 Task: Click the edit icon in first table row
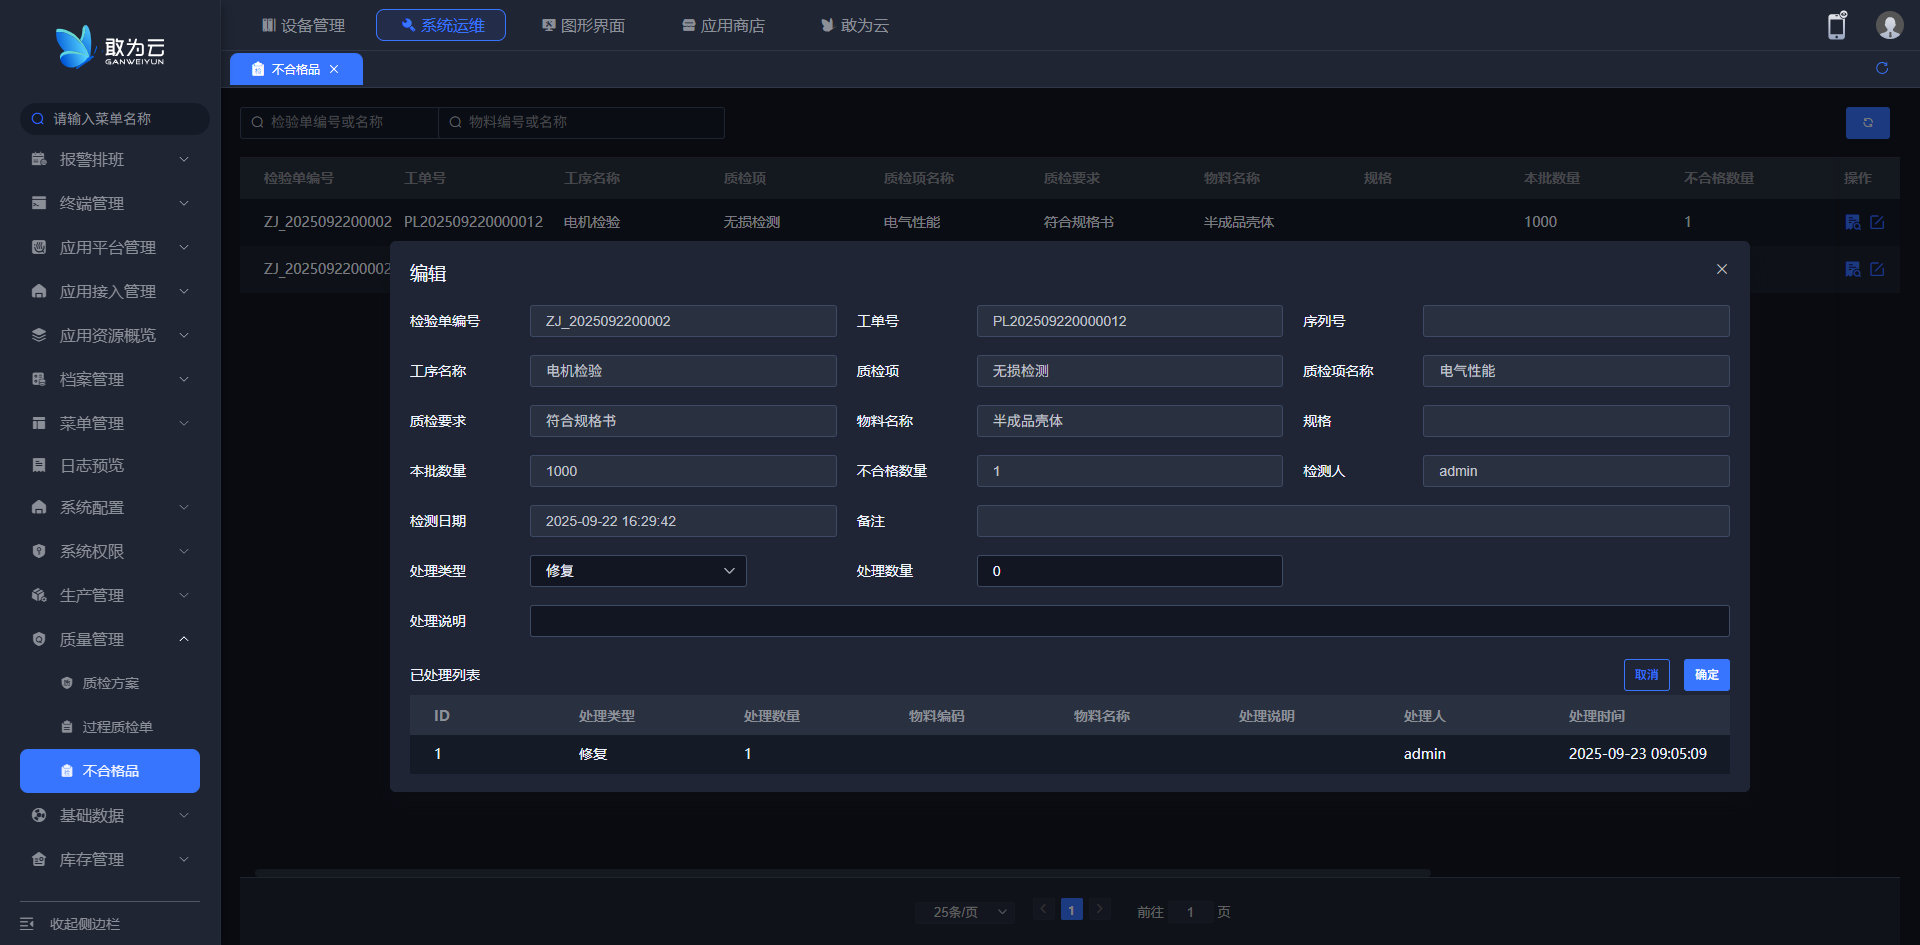tap(1877, 222)
